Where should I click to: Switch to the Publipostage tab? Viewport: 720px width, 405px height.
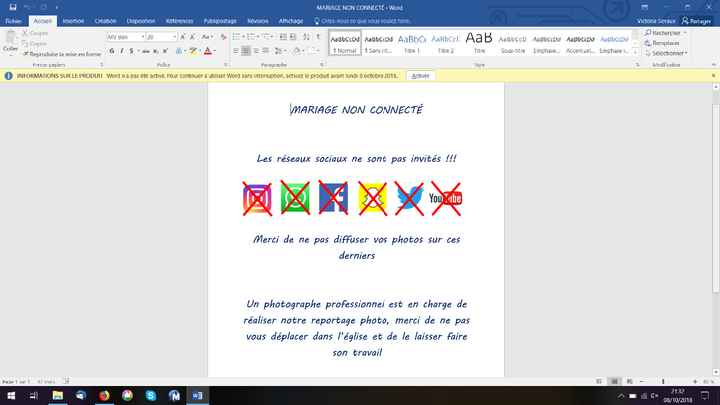[220, 21]
